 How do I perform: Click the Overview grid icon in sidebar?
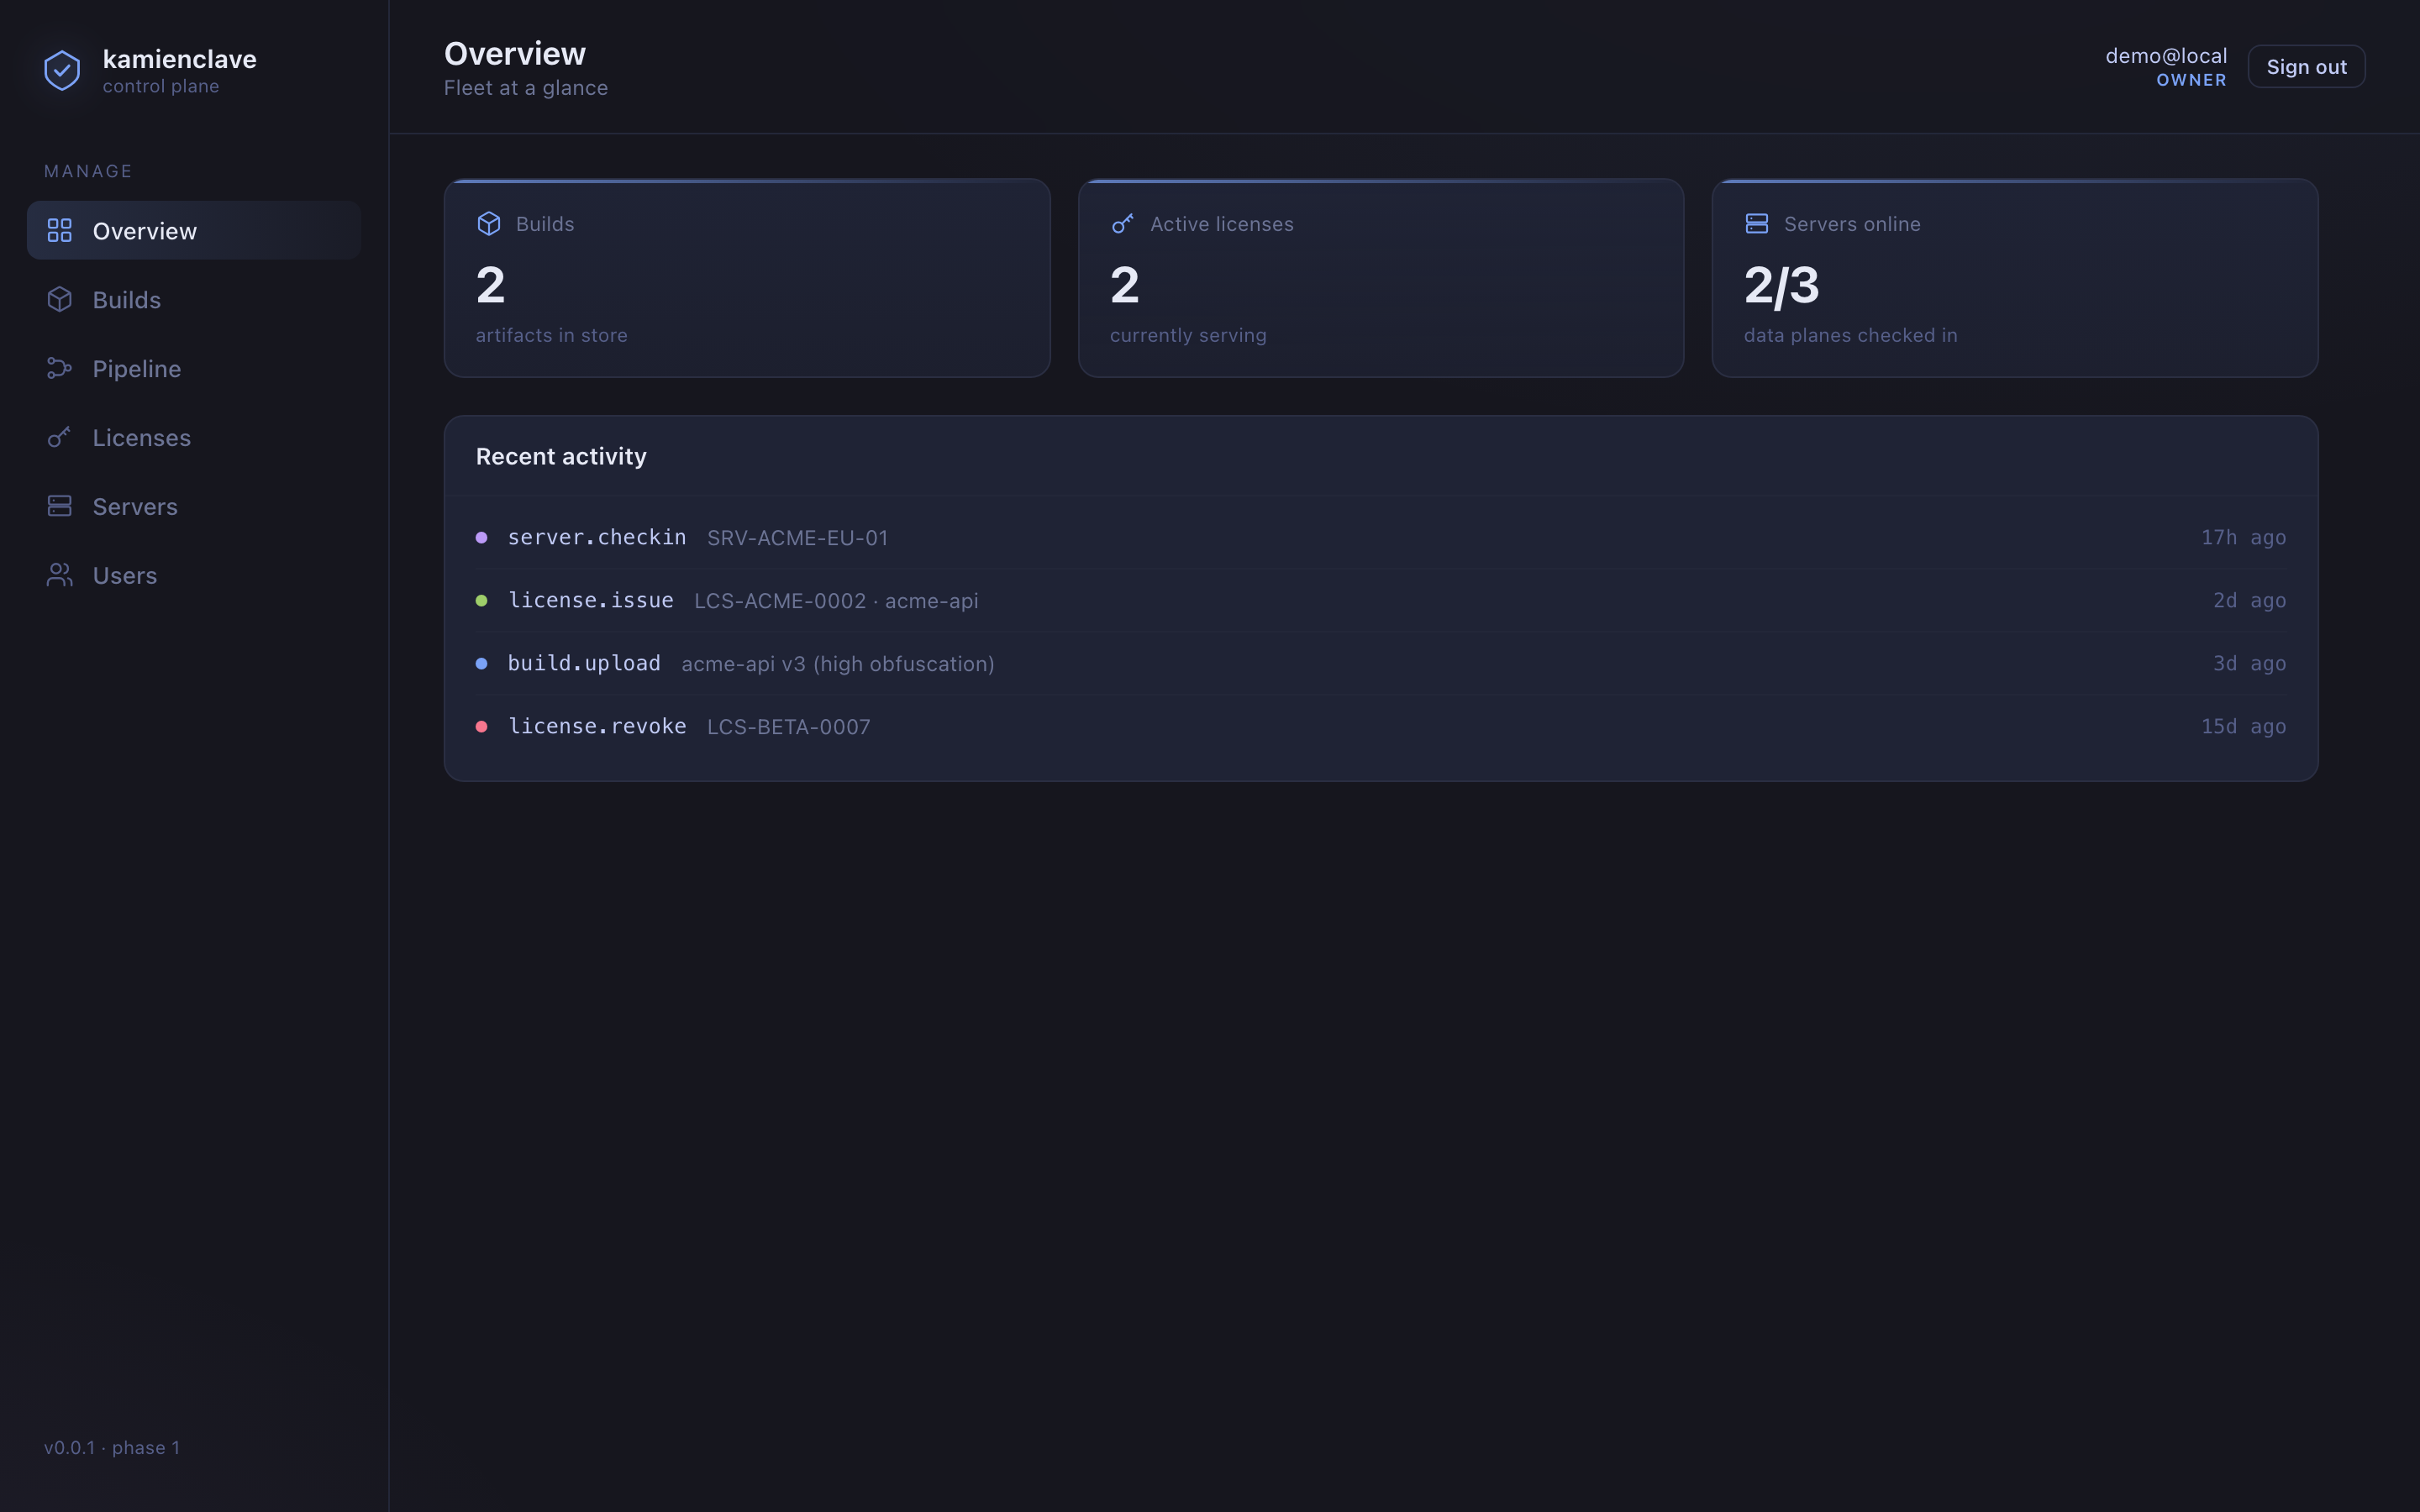tap(60, 230)
